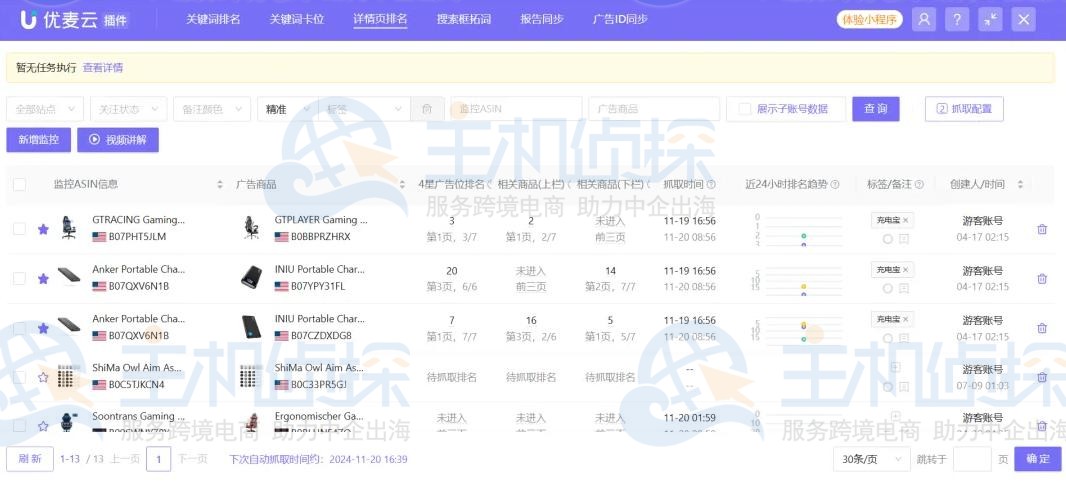Check the Soontrans Gaming row checkbox
1066x482 pixels.
coord(20,426)
